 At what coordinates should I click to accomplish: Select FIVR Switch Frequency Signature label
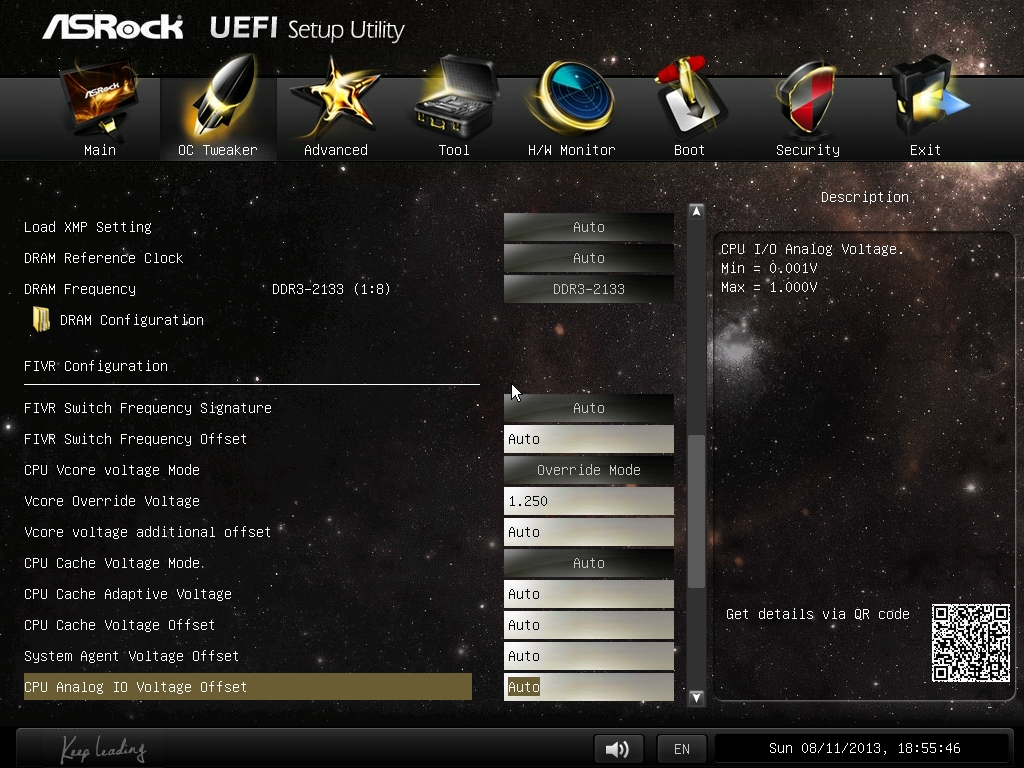pyautogui.click(x=148, y=408)
